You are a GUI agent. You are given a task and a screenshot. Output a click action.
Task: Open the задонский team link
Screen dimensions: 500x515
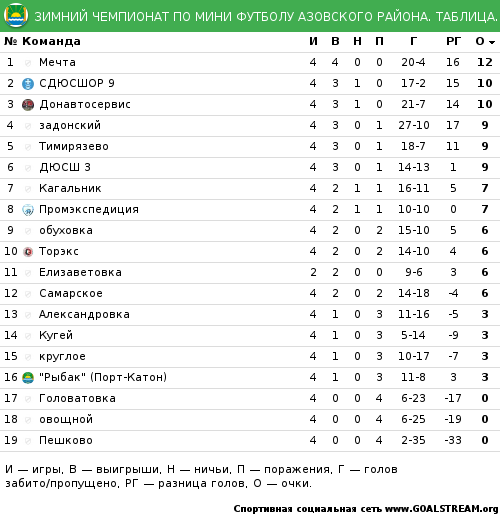click(70, 125)
